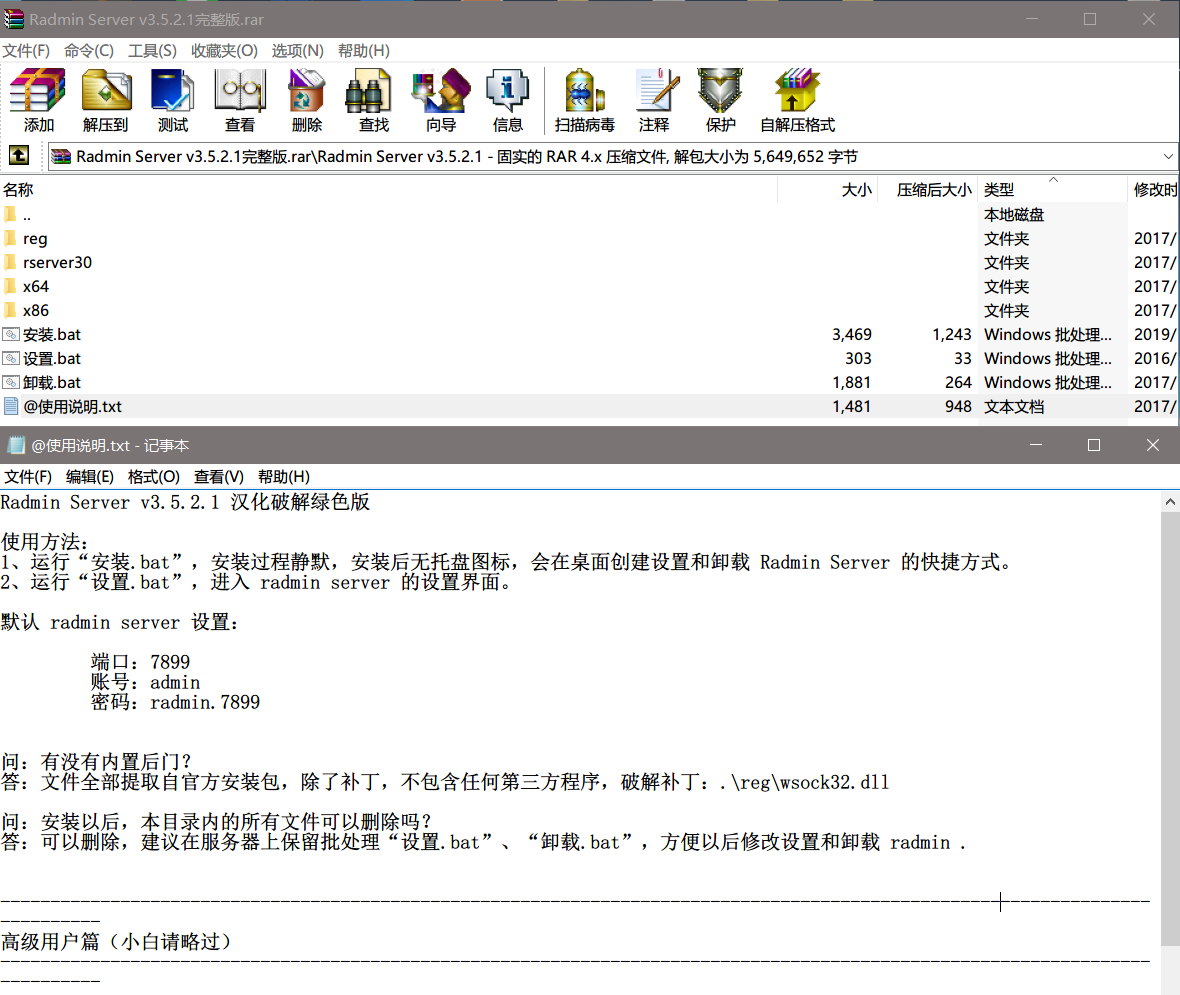Click the parent folder '..' icon
The height and width of the screenshot is (995, 1180).
pyautogui.click(x=10, y=215)
